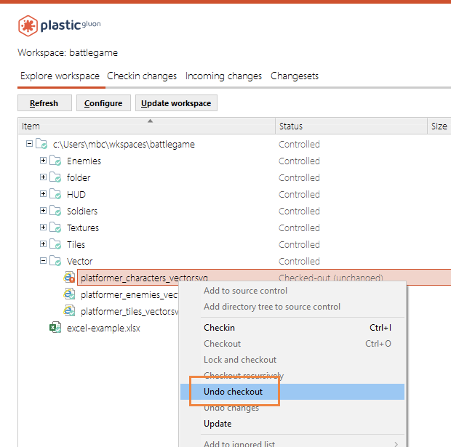Sort by the Status column header

tap(351, 126)
